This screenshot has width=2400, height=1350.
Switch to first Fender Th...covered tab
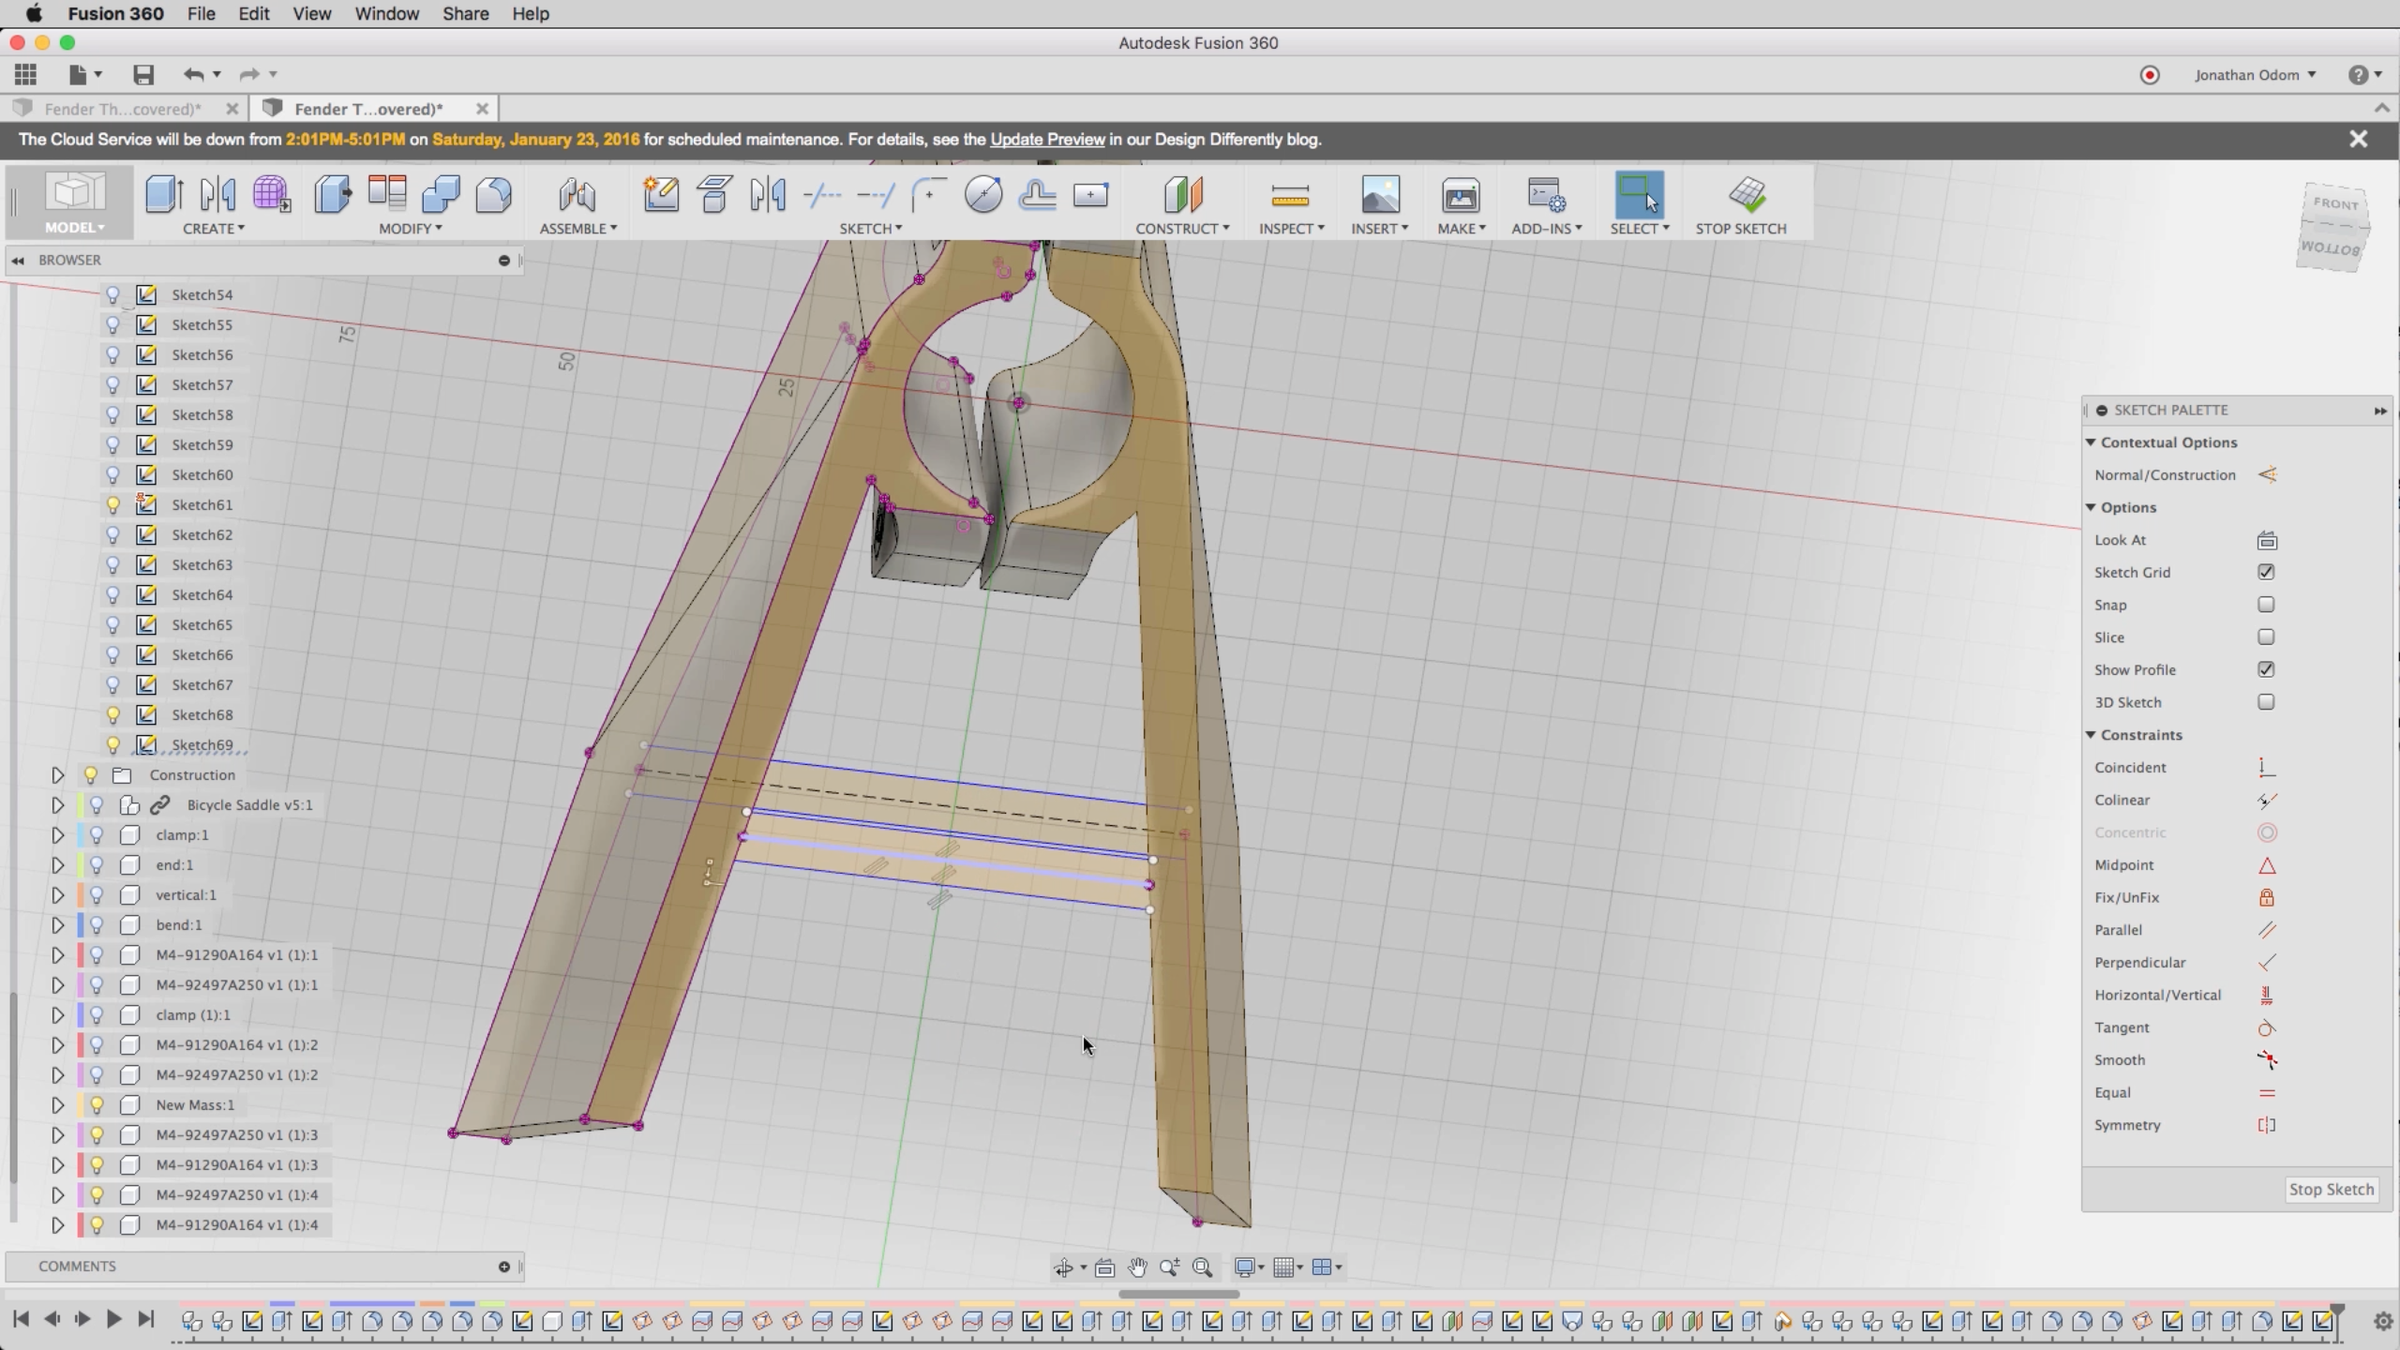tap(122, 109)
